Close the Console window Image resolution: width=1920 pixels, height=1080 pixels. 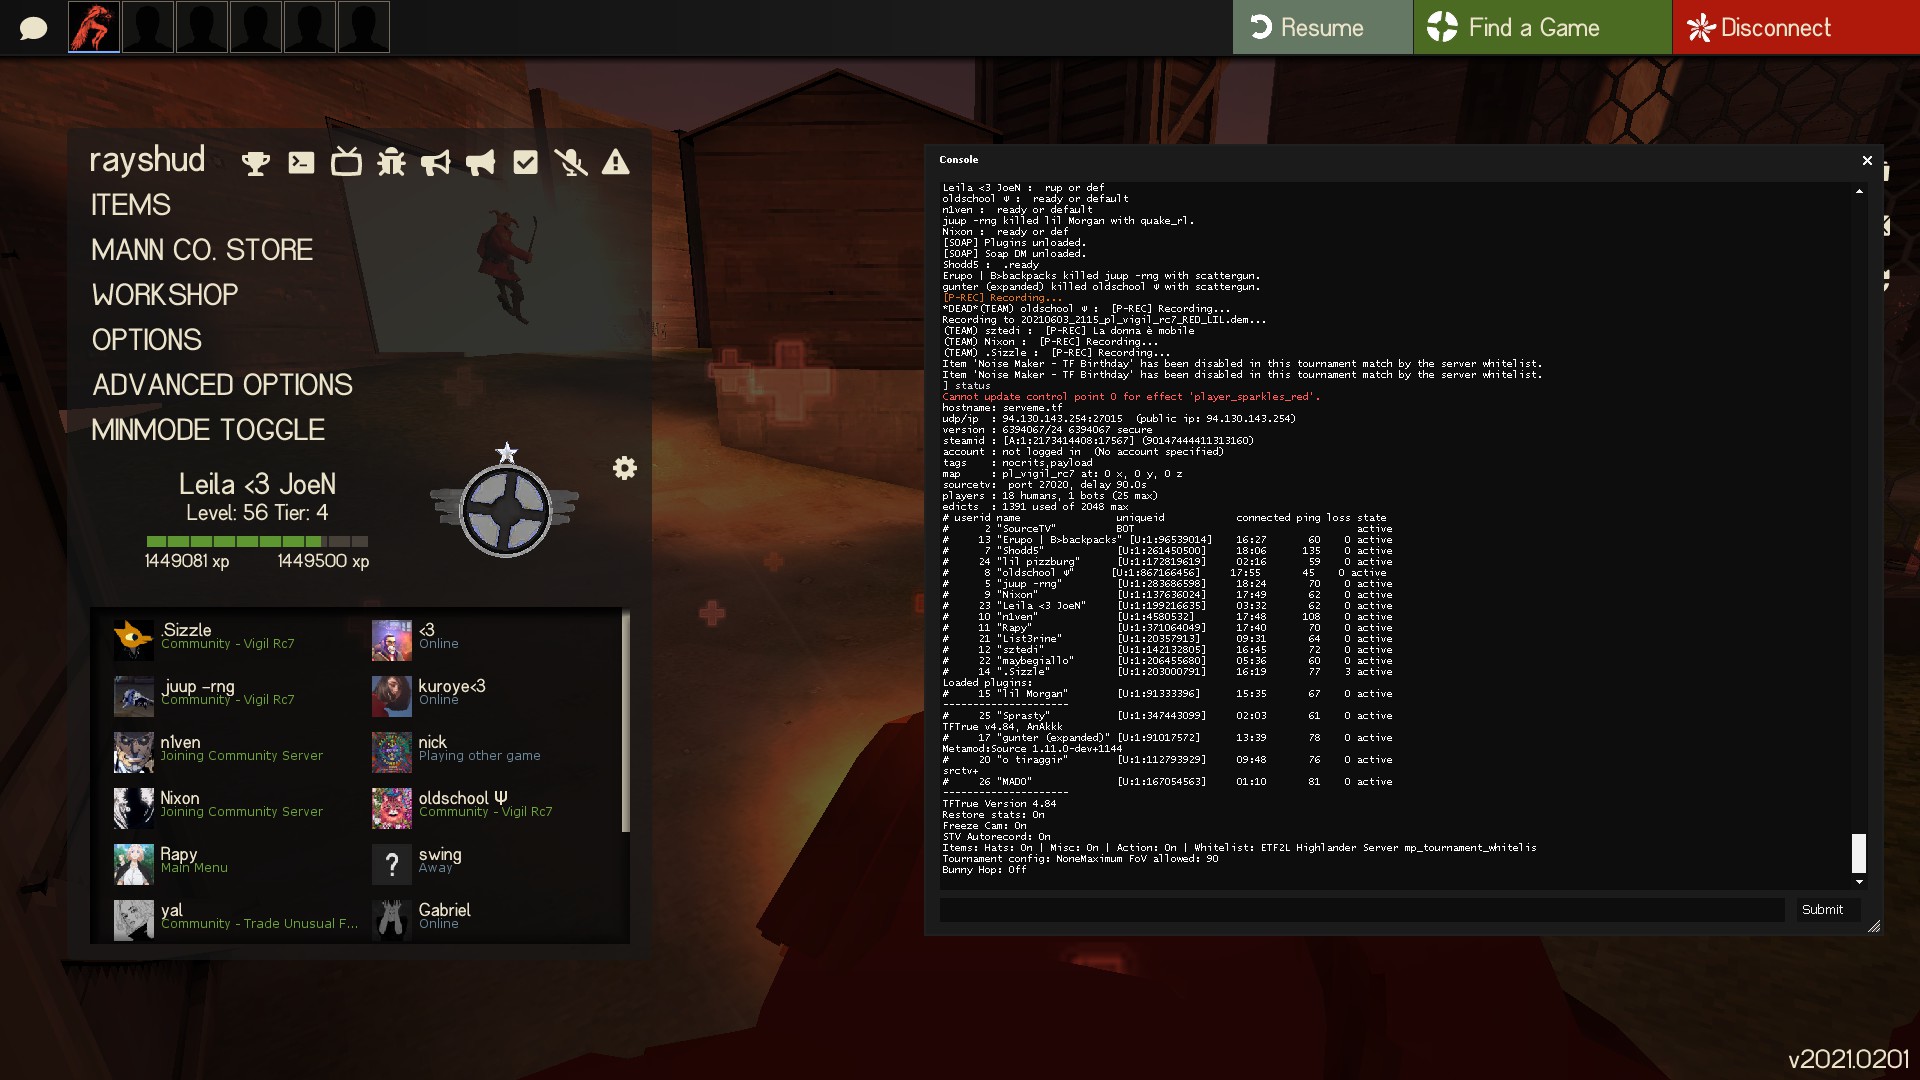tap(1867, 160)
